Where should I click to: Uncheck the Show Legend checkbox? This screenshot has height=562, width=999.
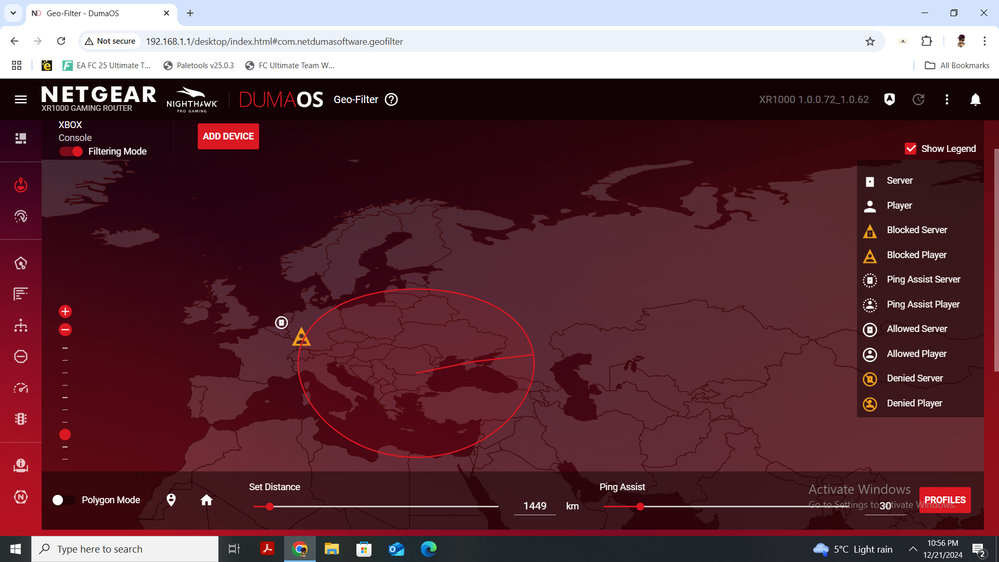pos(910,148)
